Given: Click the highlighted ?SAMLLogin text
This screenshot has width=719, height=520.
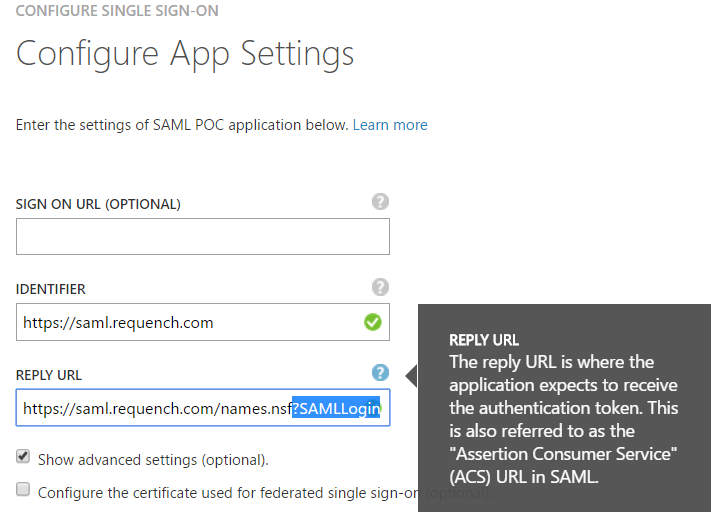Looking at the screenshot, I should click(336, 408).
